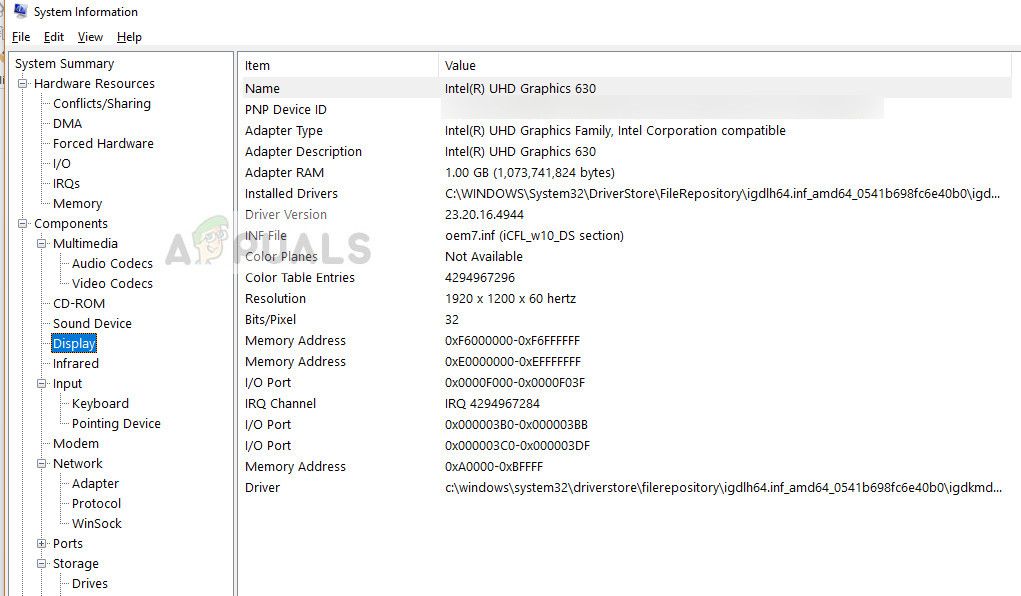The width and height of the screenshot is (1021, 596).
Task: Collapse the Network tree node
Action: [42, 464]
